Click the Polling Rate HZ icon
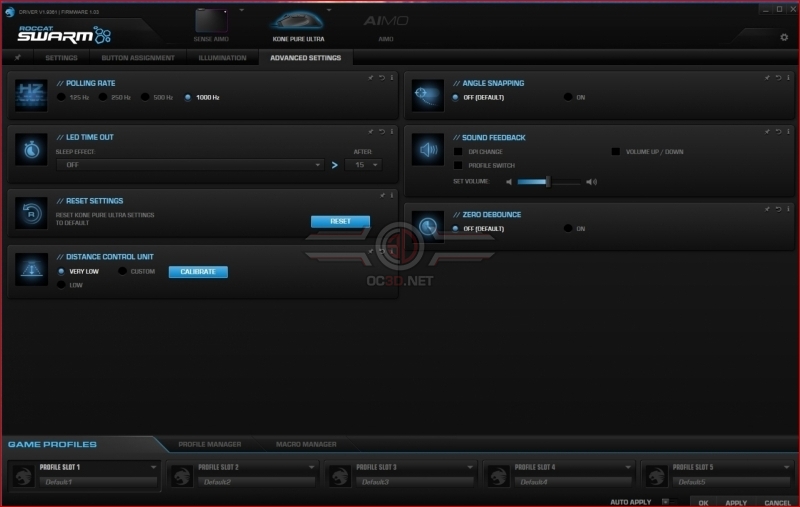Viewport: 800px width, 507px height. pos(31,95)
